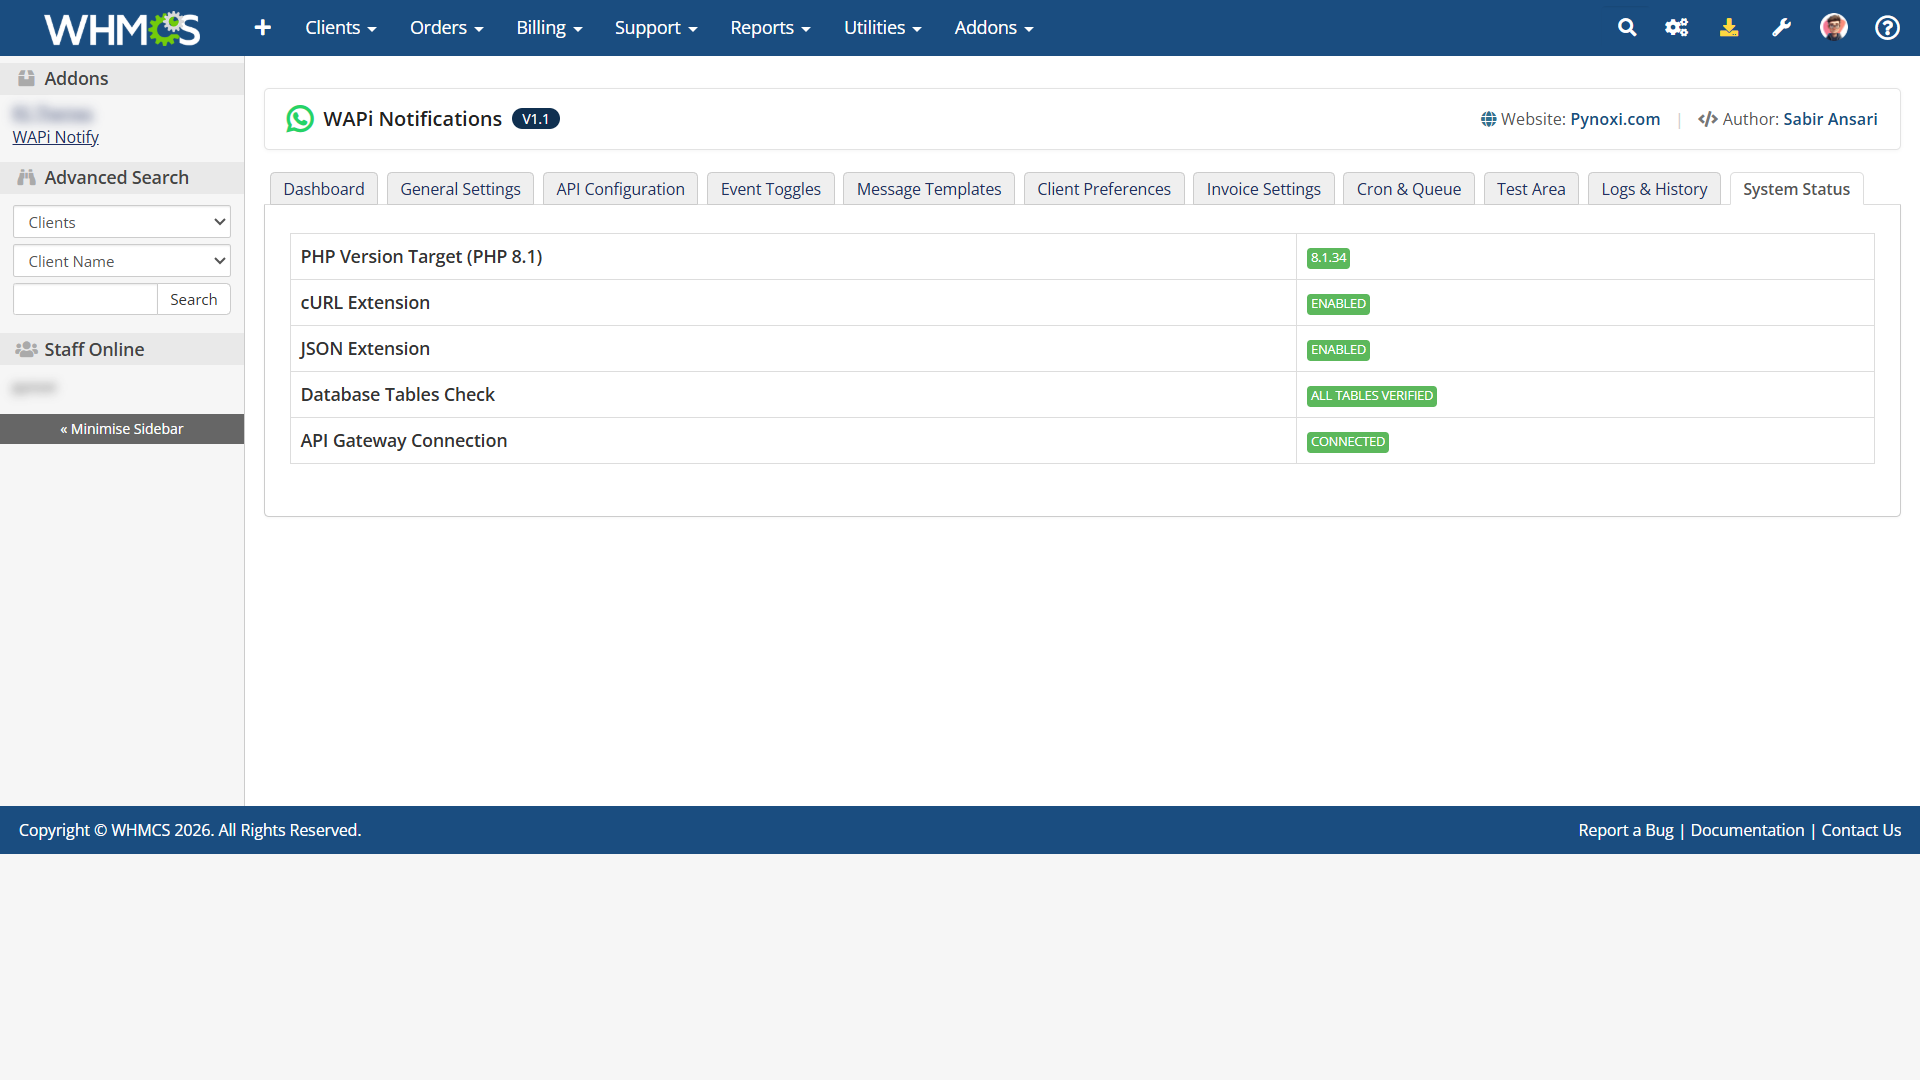Expand the Billing menu
Image resolution: width=1920 pixels, height=1080 pixels.
click(549, 28)
